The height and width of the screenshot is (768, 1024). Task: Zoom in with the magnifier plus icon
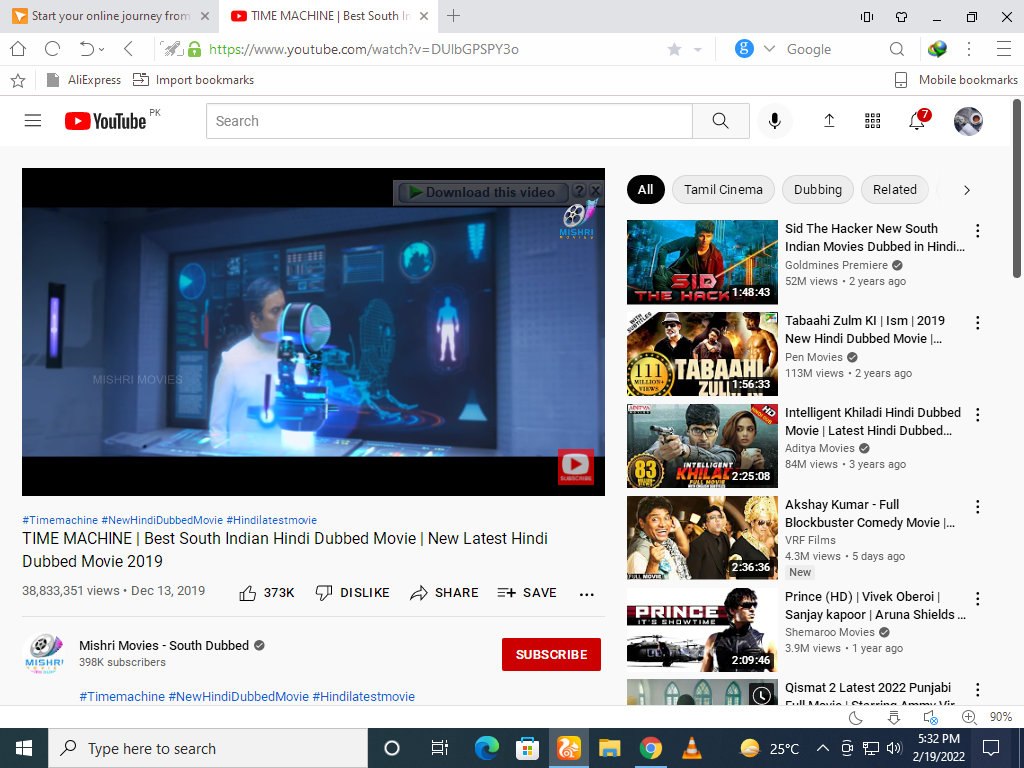click(x=969, y=717)
